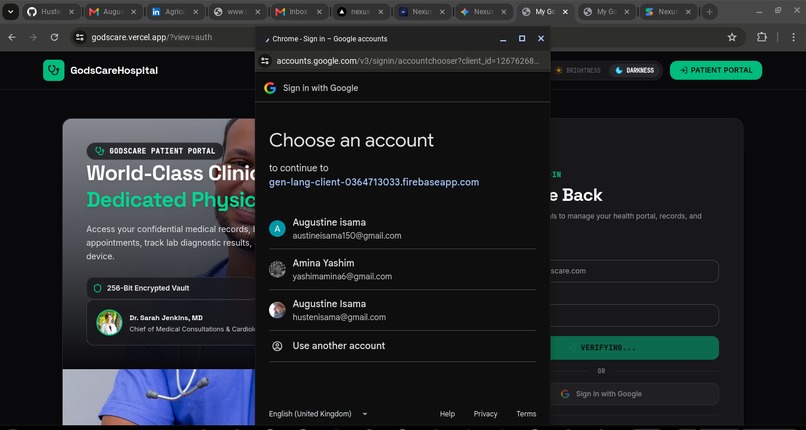Click the firebaseapp.com app link

coord(374,182)
